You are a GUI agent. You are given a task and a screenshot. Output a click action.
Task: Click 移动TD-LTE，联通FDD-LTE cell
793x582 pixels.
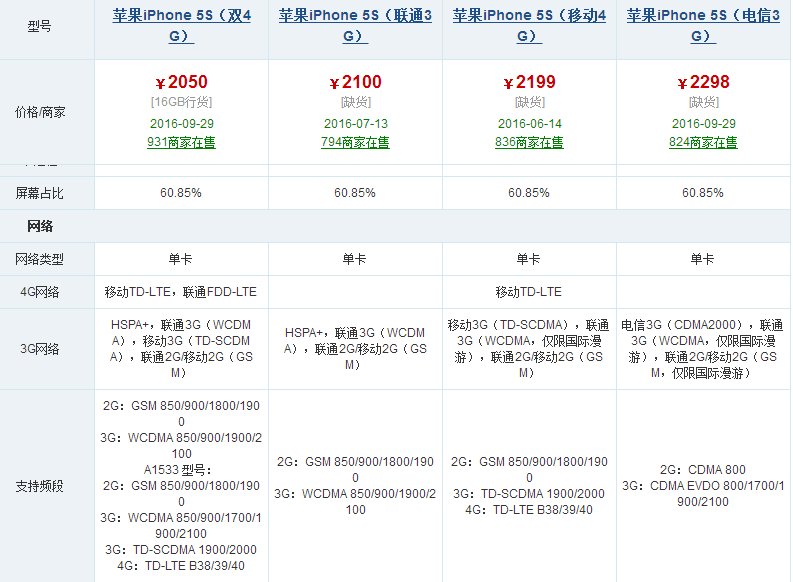click(181, 292)
